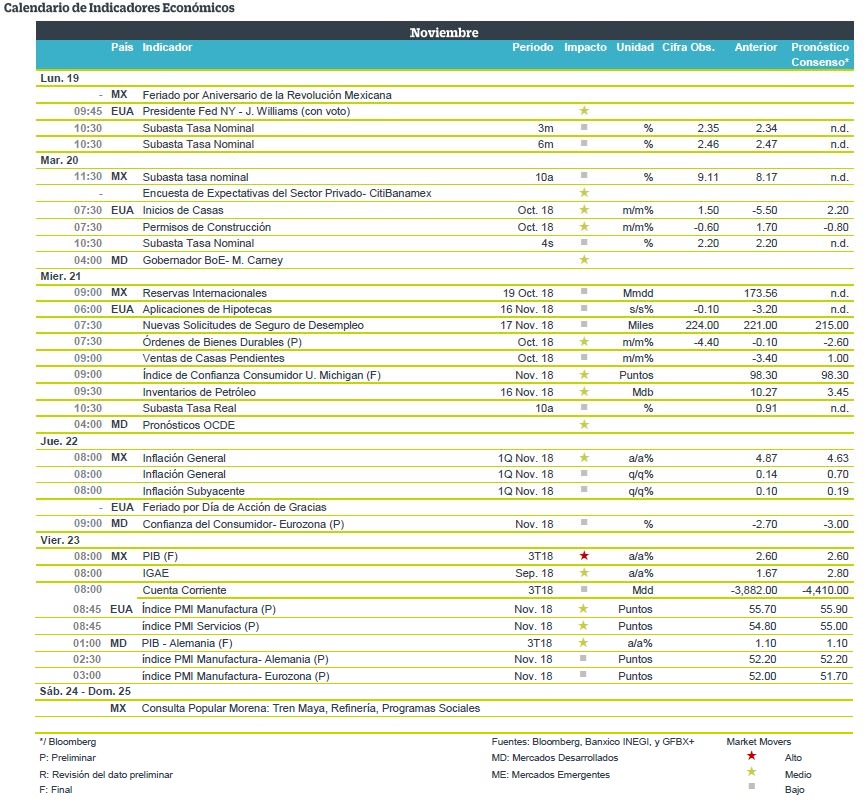This screenshot has height=803, width=866.
Task: Click the red star impact icon for PIB (F)
Action: (x=584, y=556)
